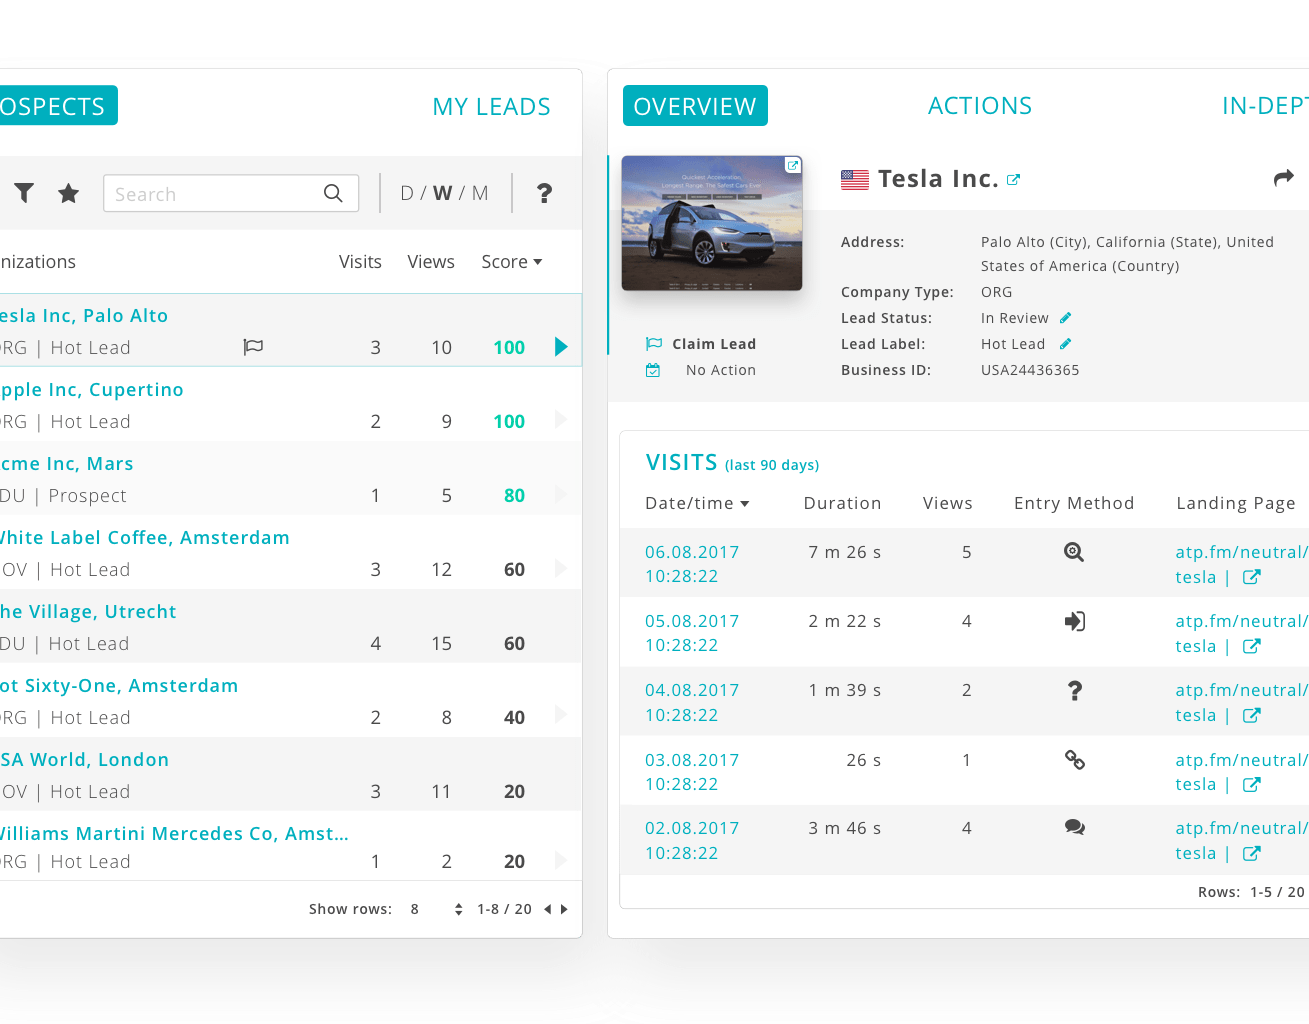Click chat bubble entry icon for 02.08.2017
1309x1024 pixels.
point(1075,828)
